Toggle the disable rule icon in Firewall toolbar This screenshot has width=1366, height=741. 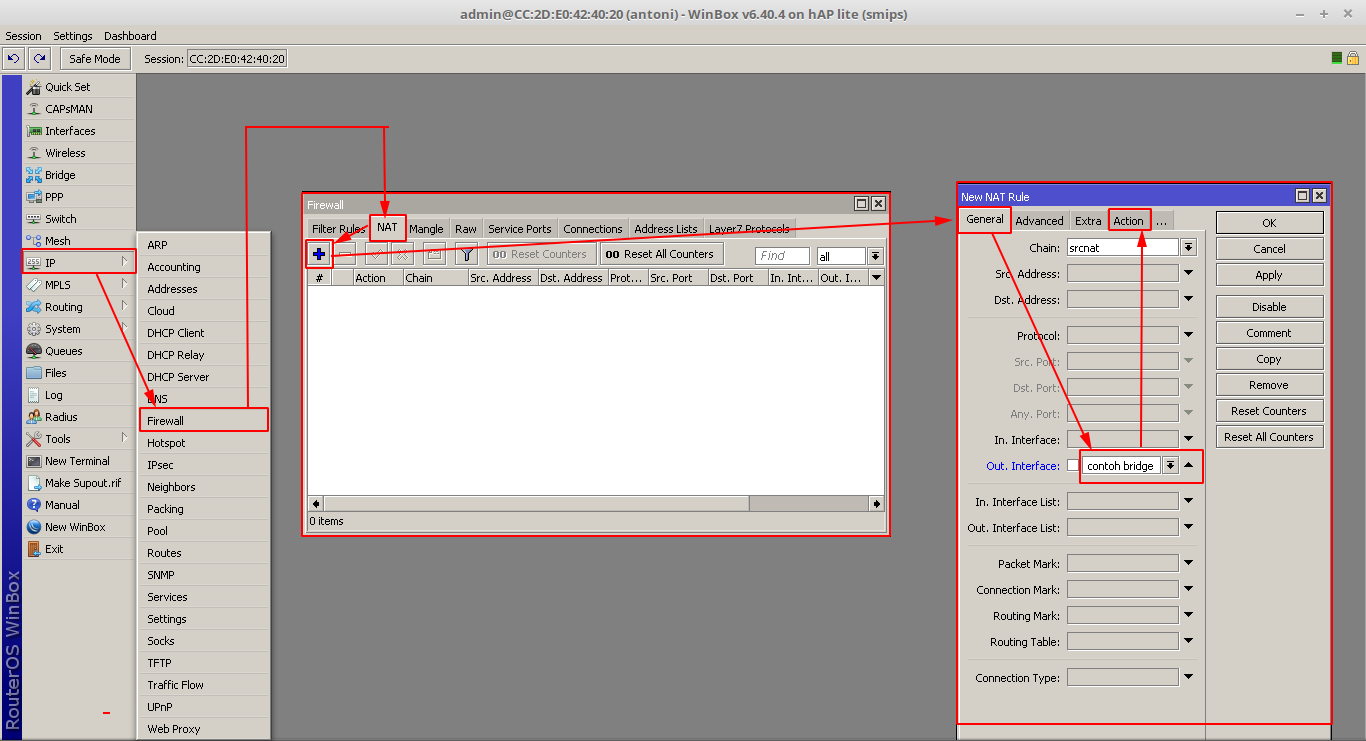[x=401, y=253]
